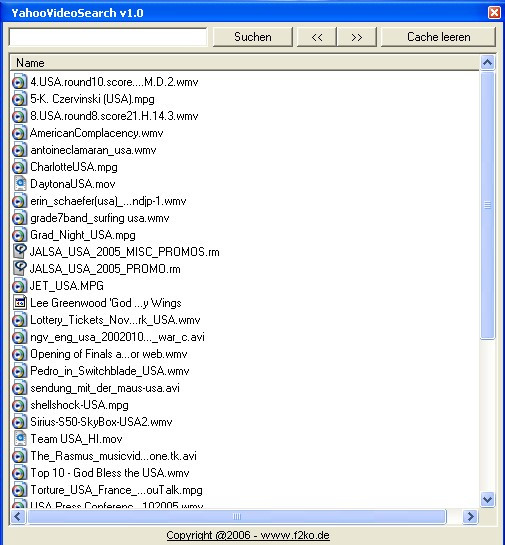Select file name Torture_USA_France_...ouTalk.mpg

click(116, 490)
